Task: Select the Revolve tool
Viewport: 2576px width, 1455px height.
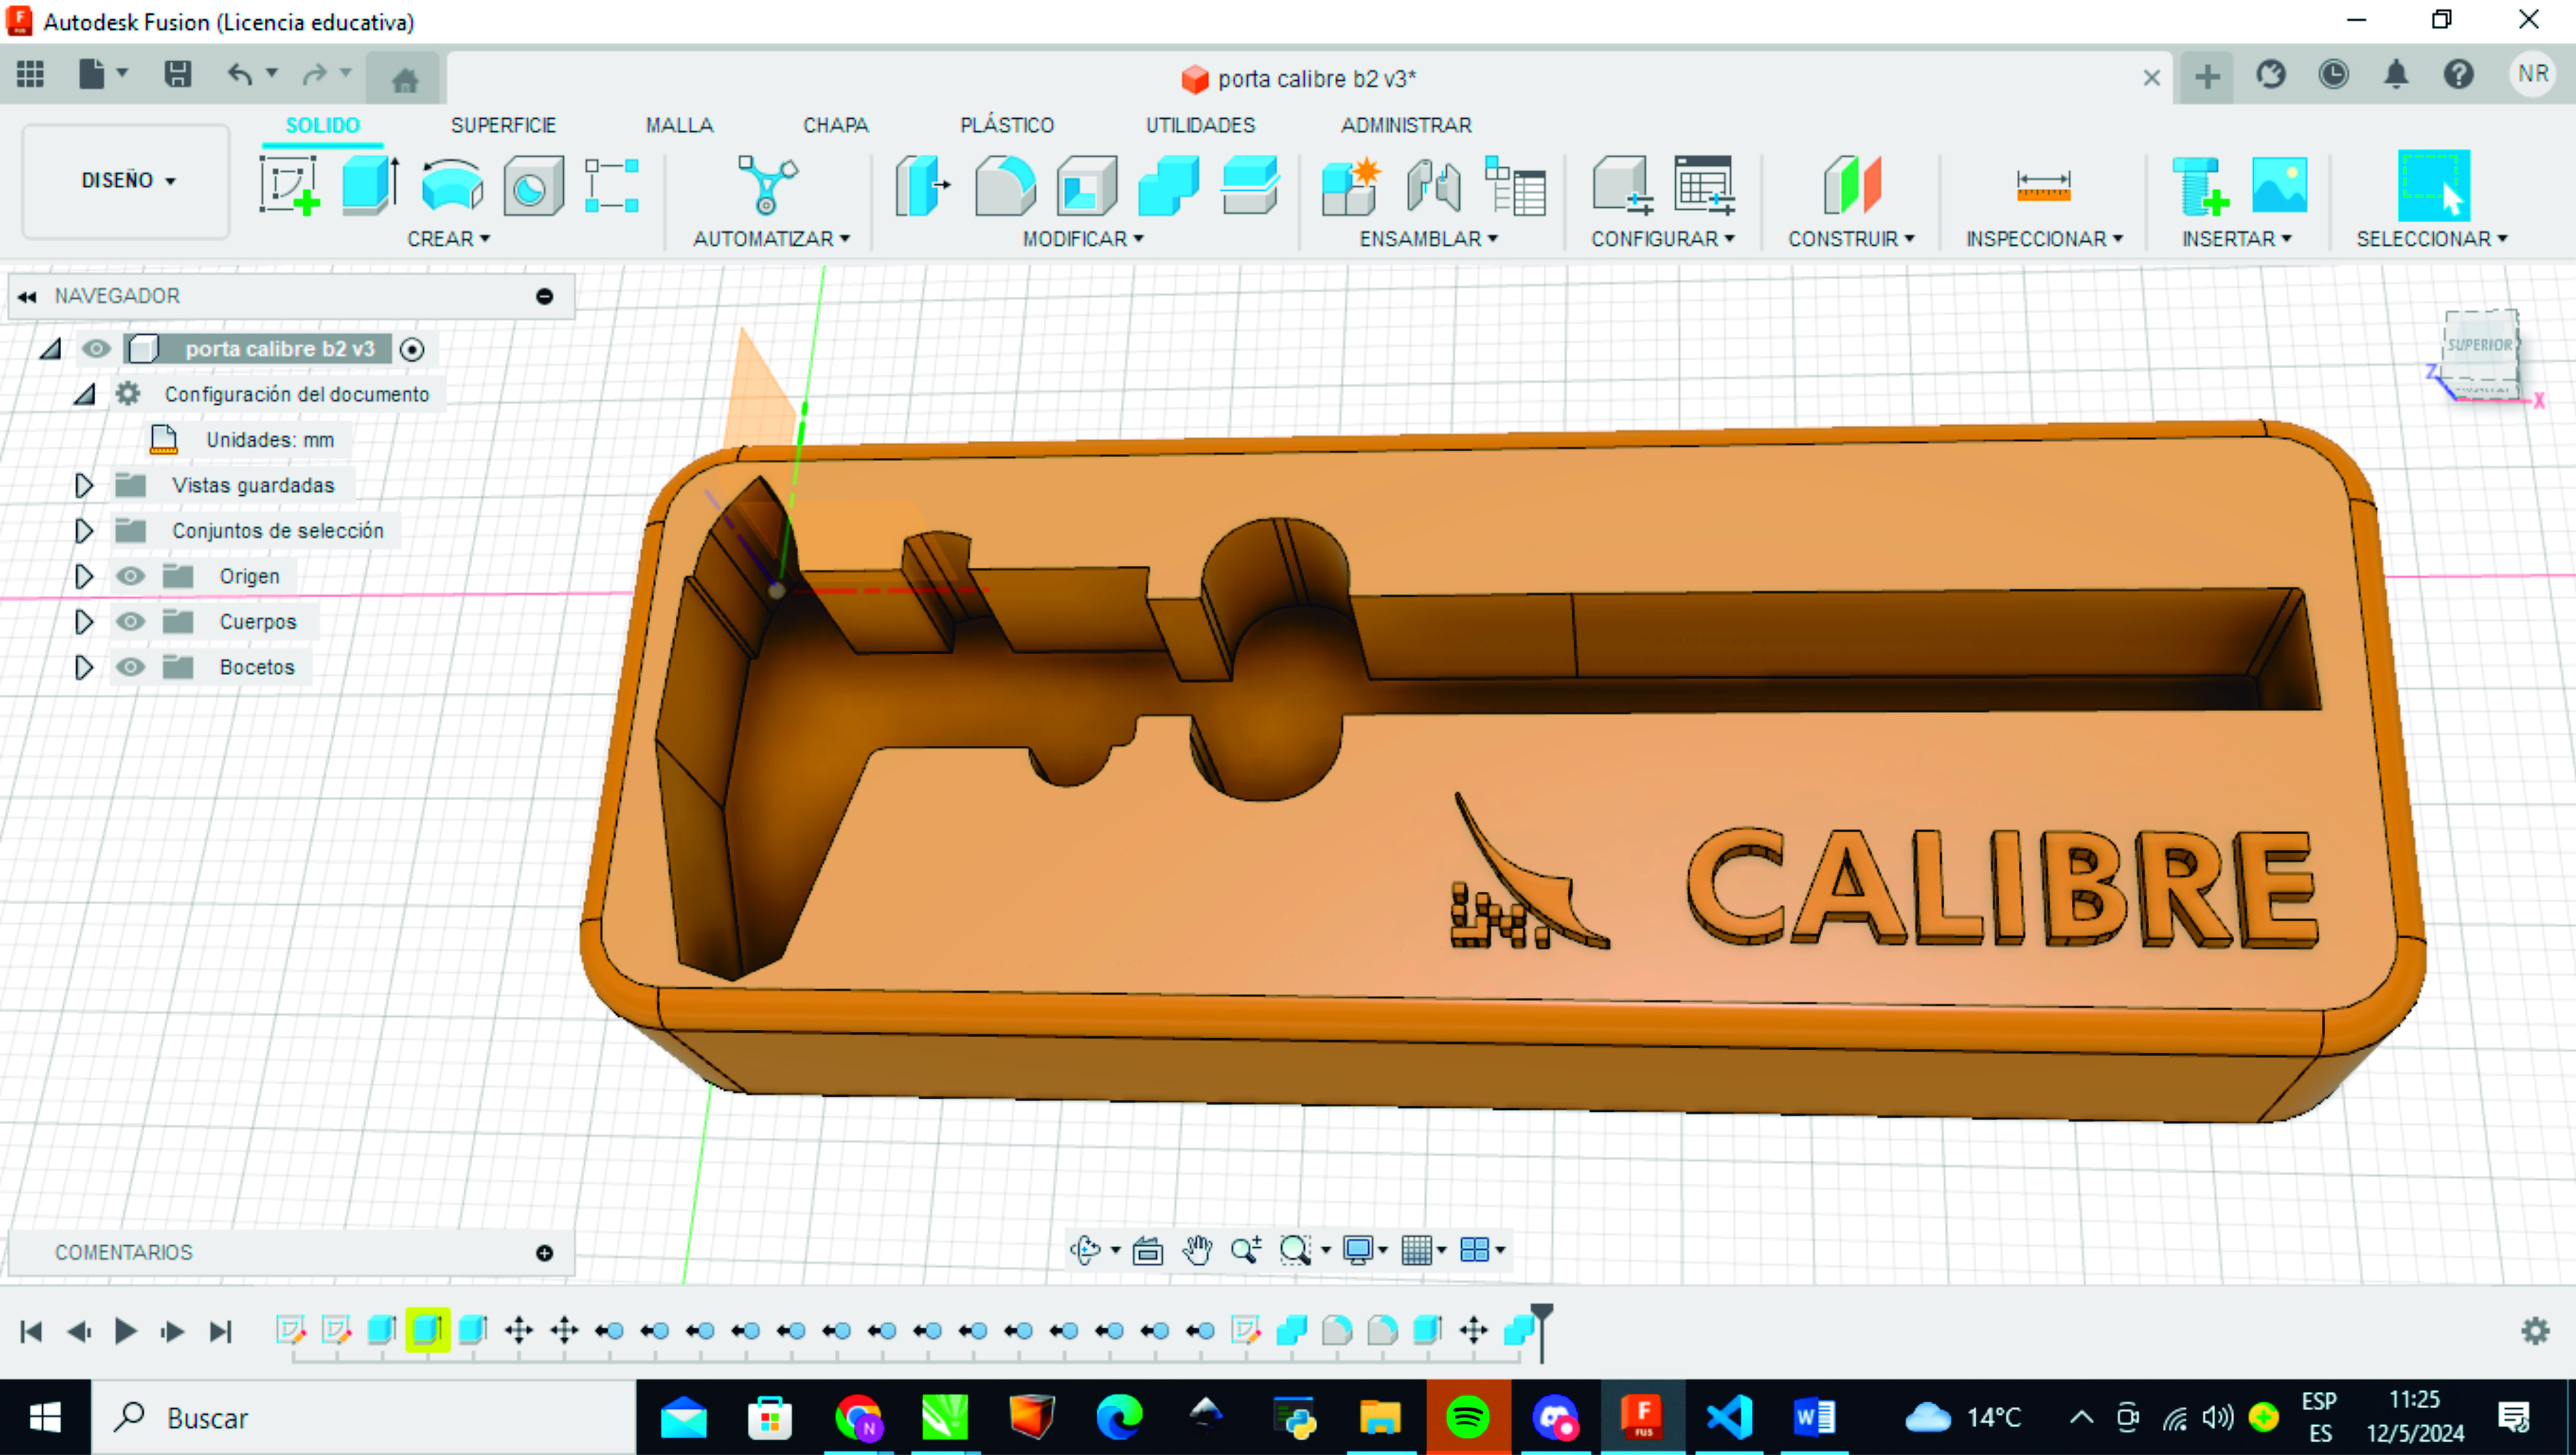Action: click(452, 185)
